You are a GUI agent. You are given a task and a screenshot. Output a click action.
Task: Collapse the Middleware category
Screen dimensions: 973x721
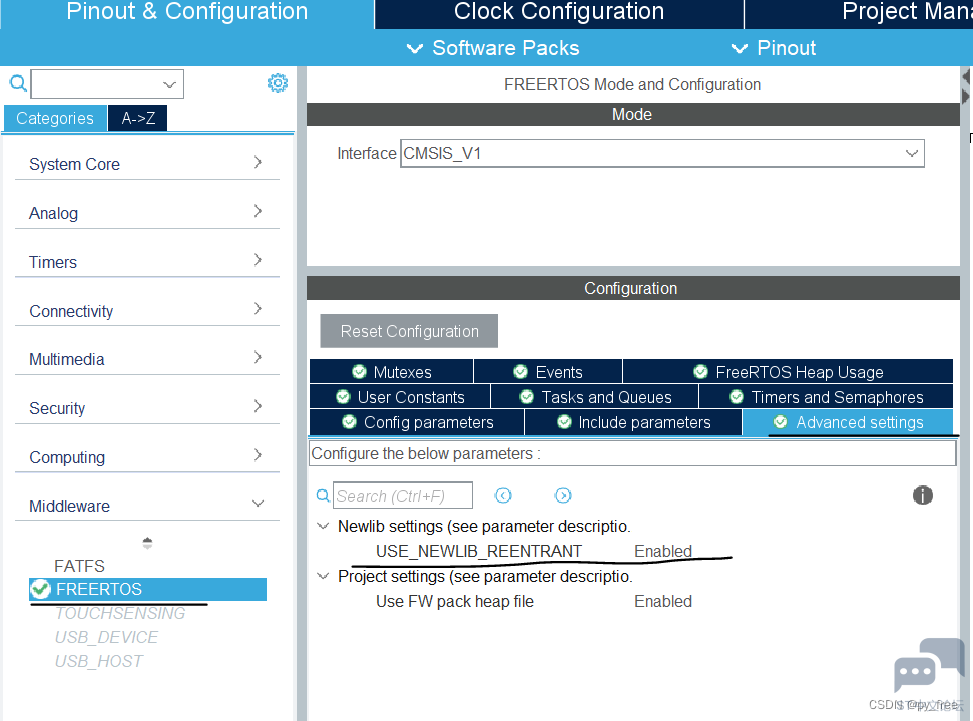147,506
